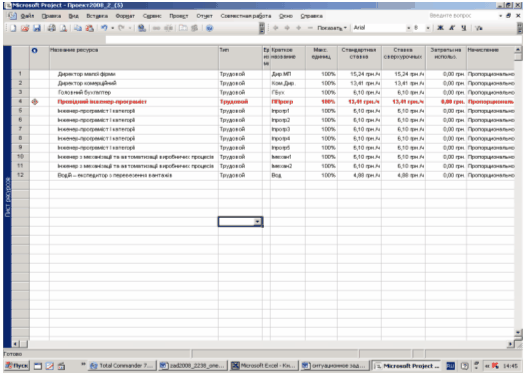The width and height of the screenshot is (524, 374).
Task: Open the Task Information icon
Action: click(183, 28)
